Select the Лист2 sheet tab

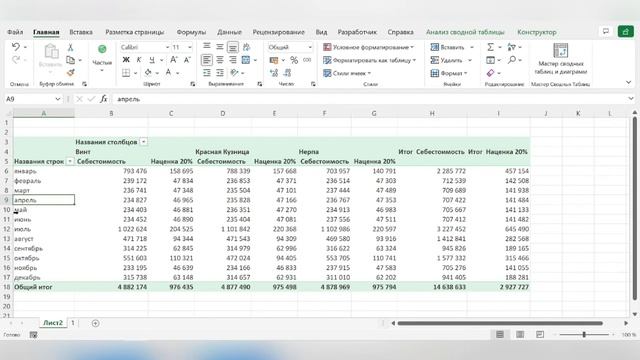[53, 323]
